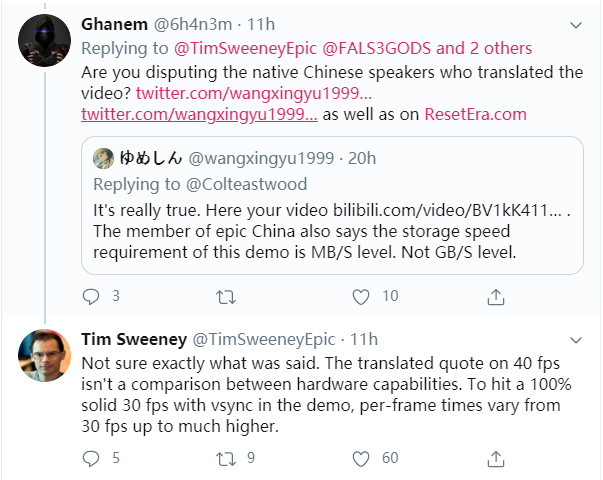Reply to Tim Sweeney's tweet

point(91,457)
